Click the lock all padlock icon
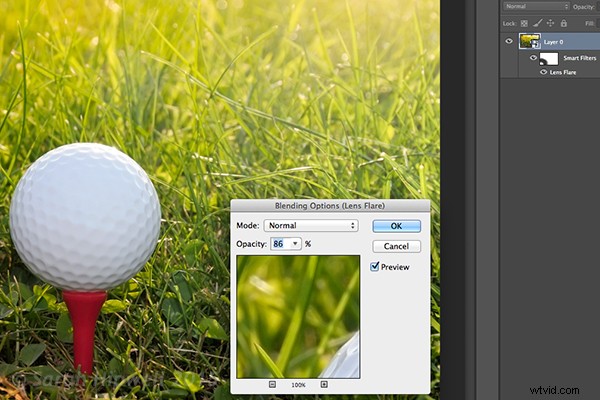This screenshot has width=600, height=400. pyautogui.click(x=564, y=23)
